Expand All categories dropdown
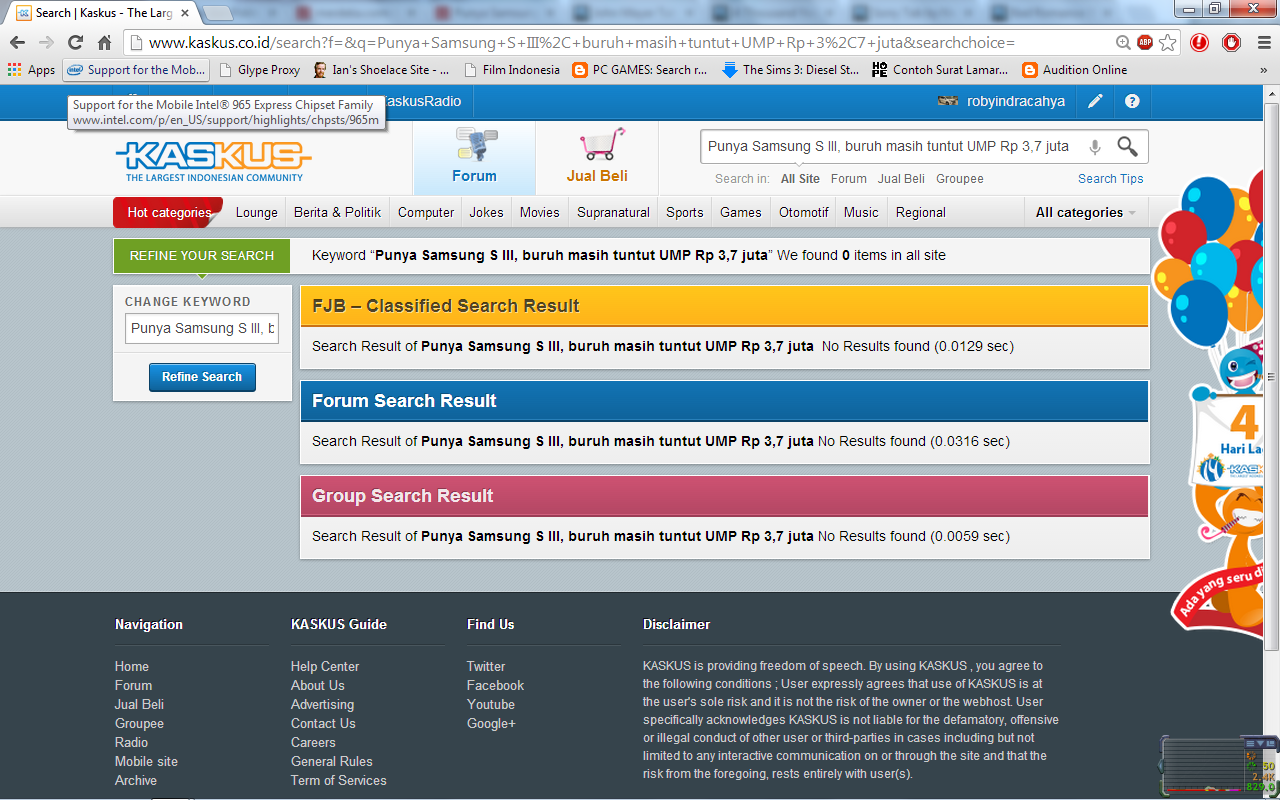Viewport: 1280px width, 800px height. click(1086, 212)
